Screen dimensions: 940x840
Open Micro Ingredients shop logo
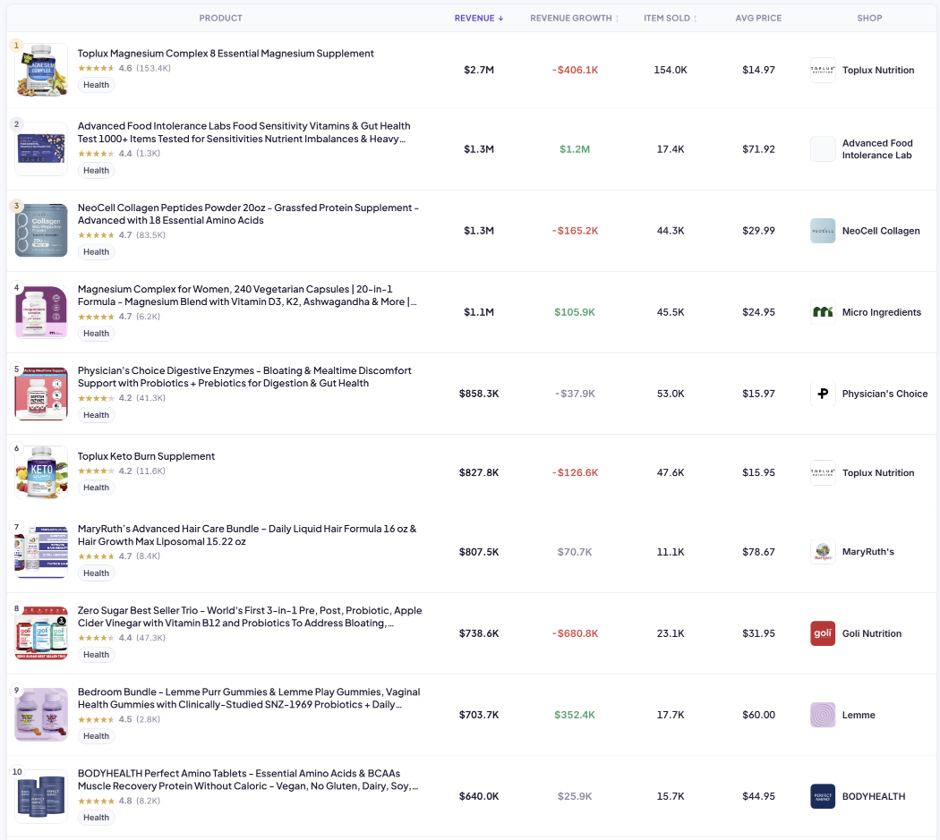click(x=822, y=312)
